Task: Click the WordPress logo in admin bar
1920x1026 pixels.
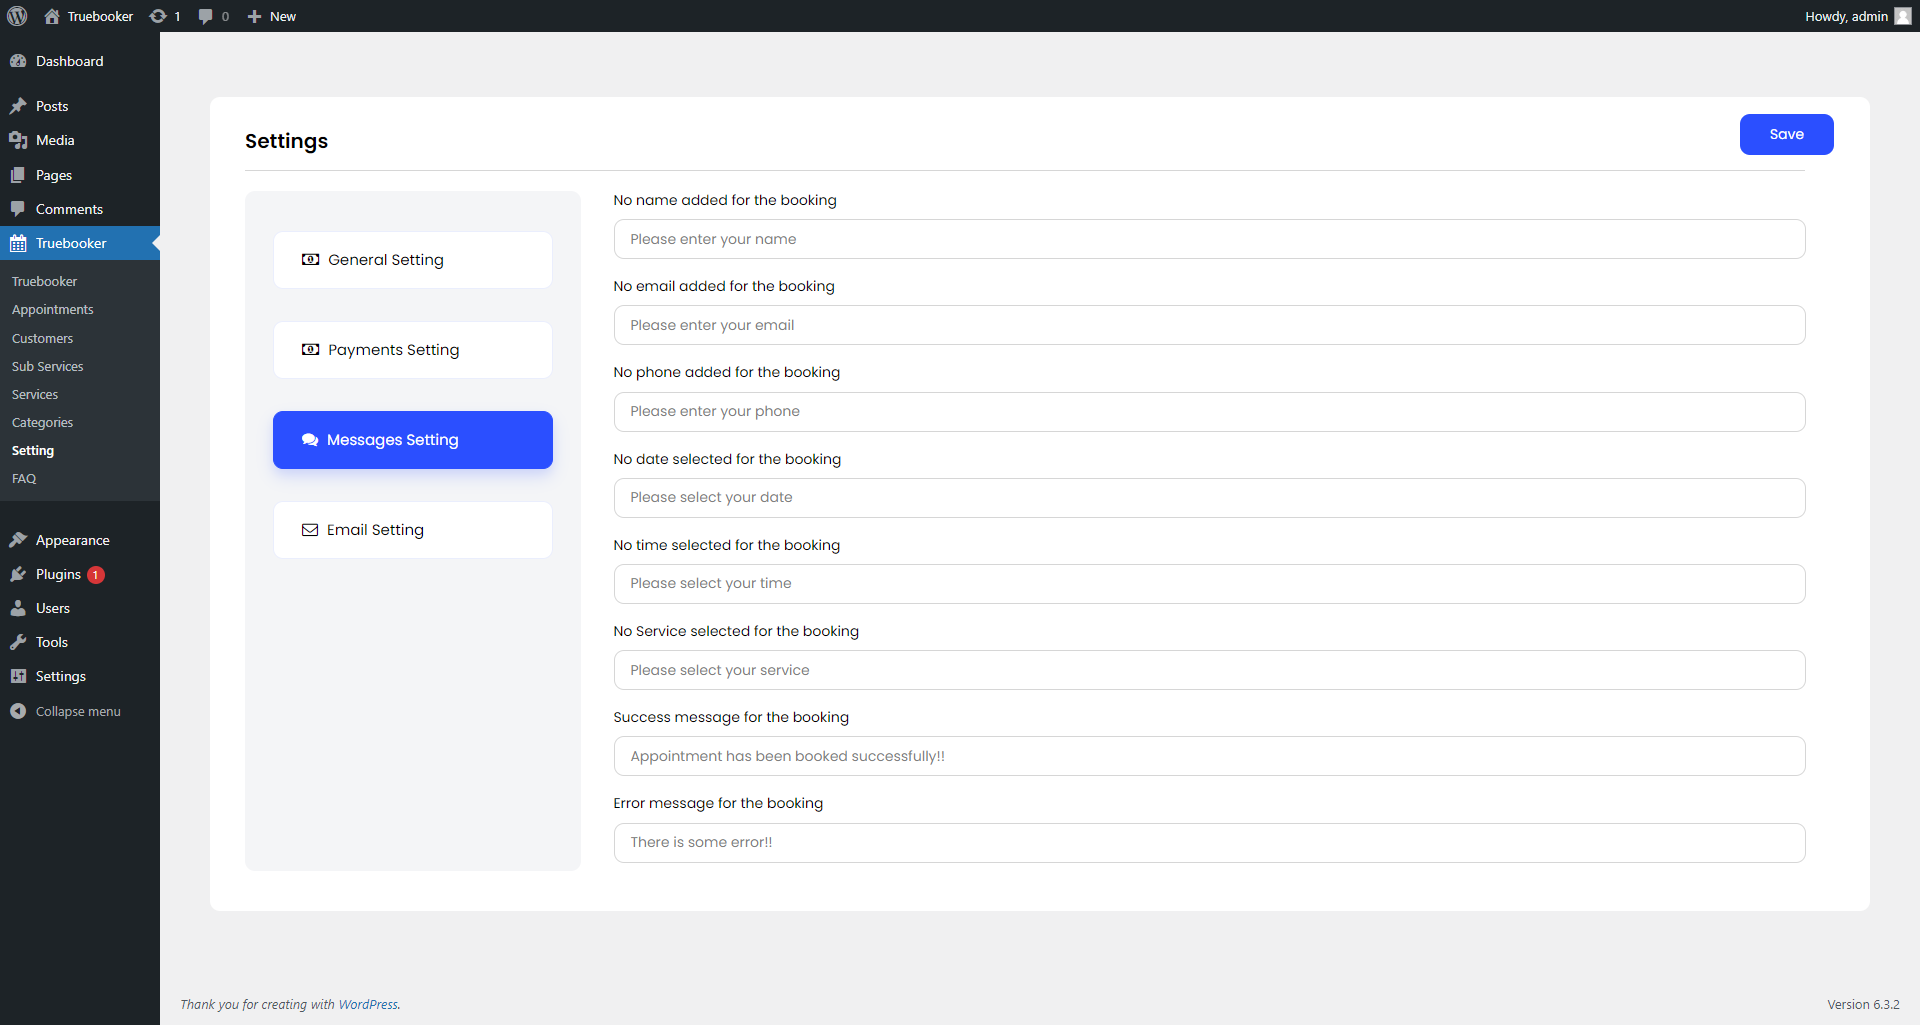Action: click(x=16, y=16)
